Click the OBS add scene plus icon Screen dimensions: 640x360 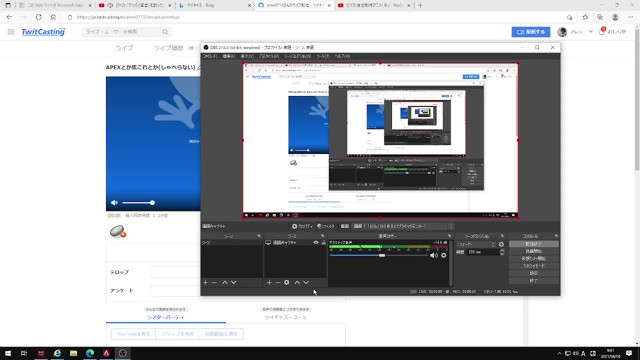(206, 282)
